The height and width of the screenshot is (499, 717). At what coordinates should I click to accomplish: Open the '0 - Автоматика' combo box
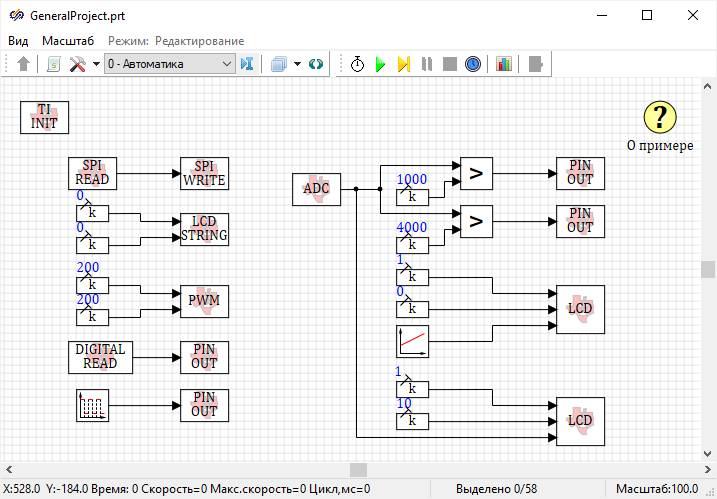point(168,64)
